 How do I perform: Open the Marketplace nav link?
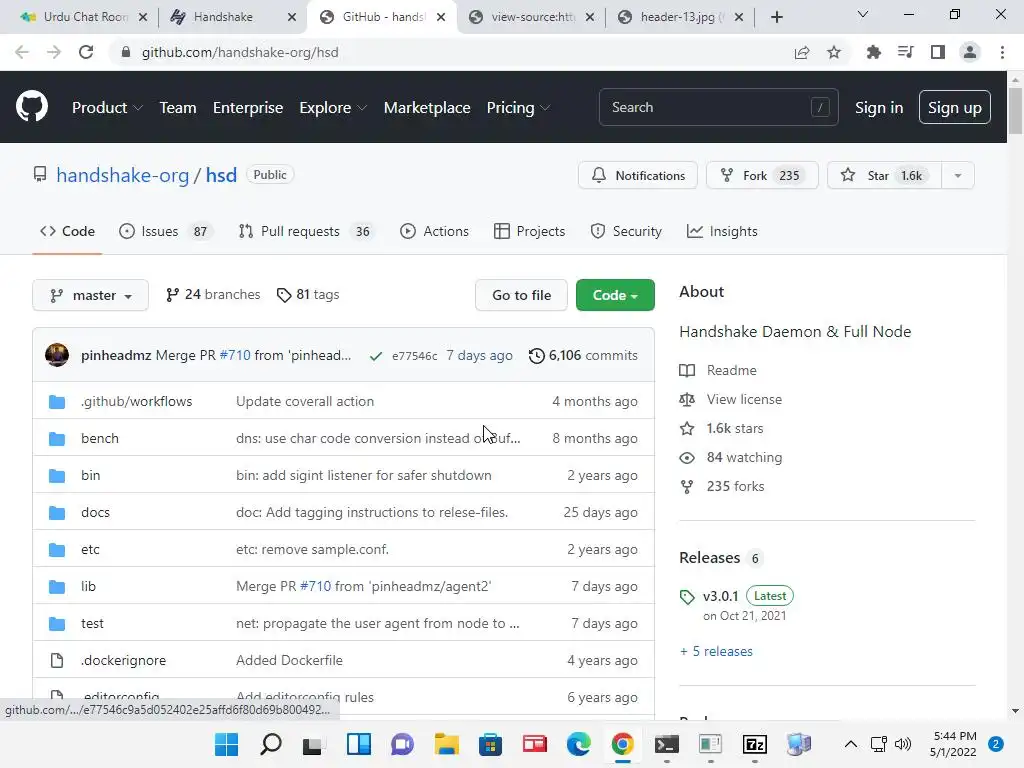(x=427, y=108)
